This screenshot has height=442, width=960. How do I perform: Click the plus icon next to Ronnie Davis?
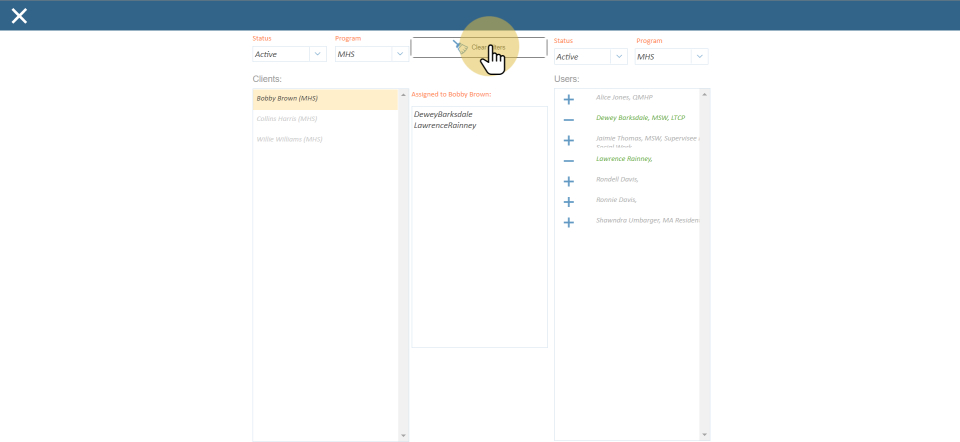click(x=568, y=202)
